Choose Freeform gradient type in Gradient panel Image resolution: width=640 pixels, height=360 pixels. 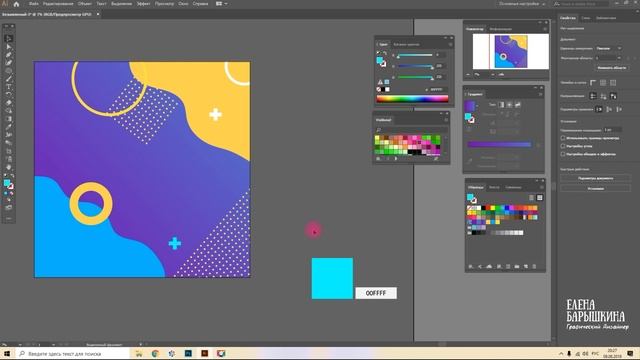(518, 105)
